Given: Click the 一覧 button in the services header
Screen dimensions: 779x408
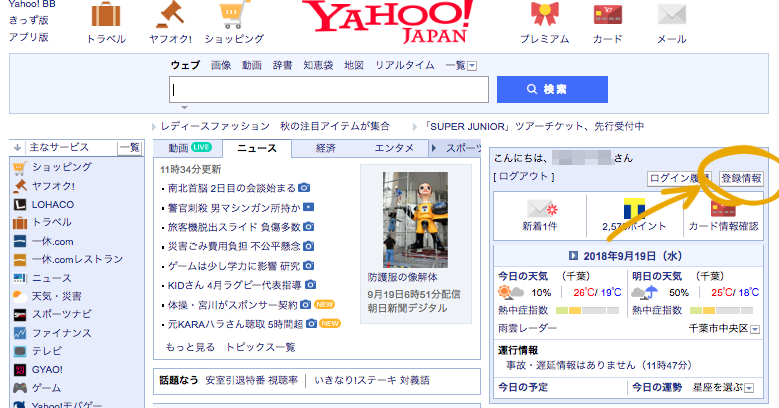Looking at the screenshot, I should tap(130, 148).
